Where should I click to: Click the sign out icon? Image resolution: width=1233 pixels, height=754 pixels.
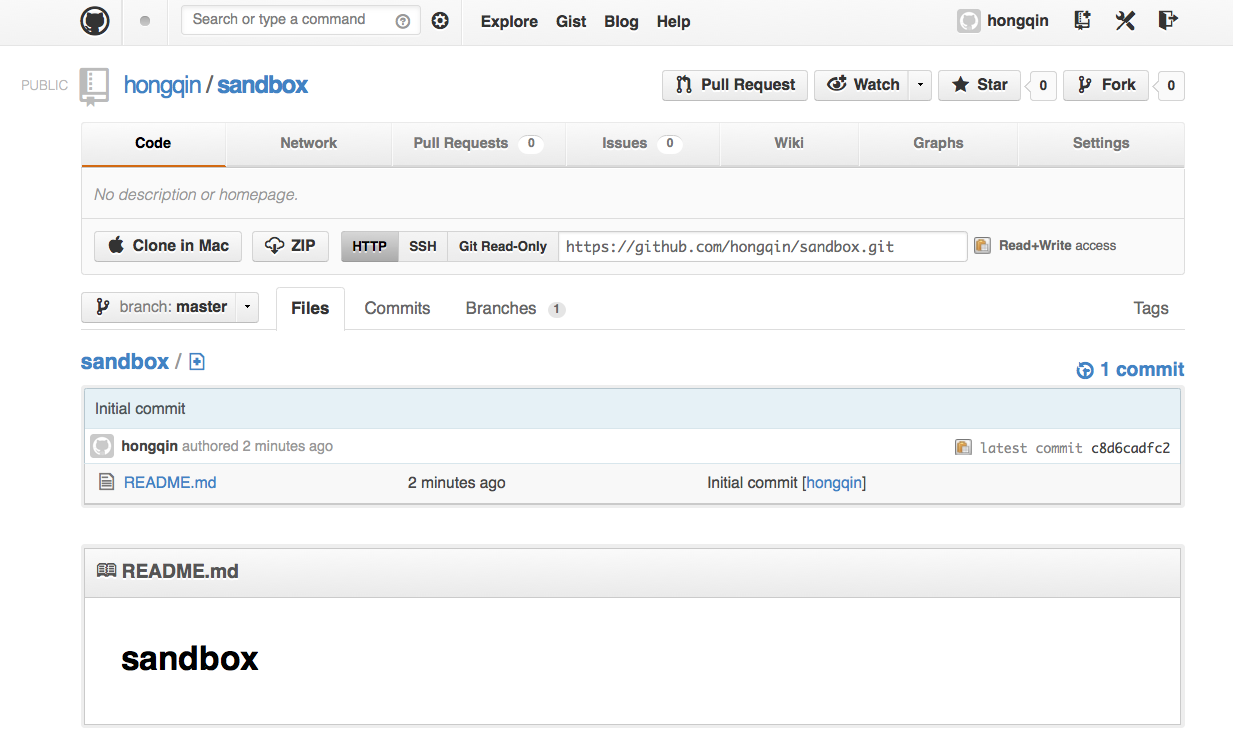point(1168,20)
